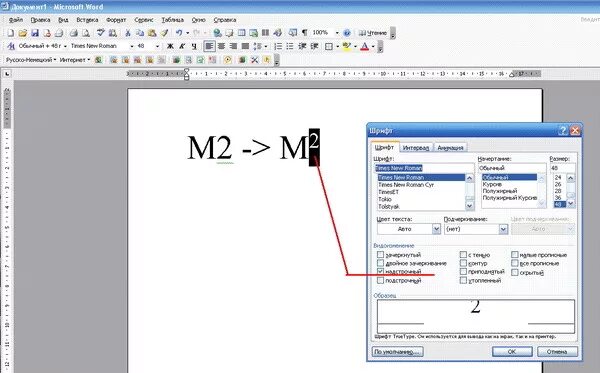Image resolution: width=600 pixels, height=373 pixels.
Task: Open Интернет dropdown
Action: tap(75, 60)
